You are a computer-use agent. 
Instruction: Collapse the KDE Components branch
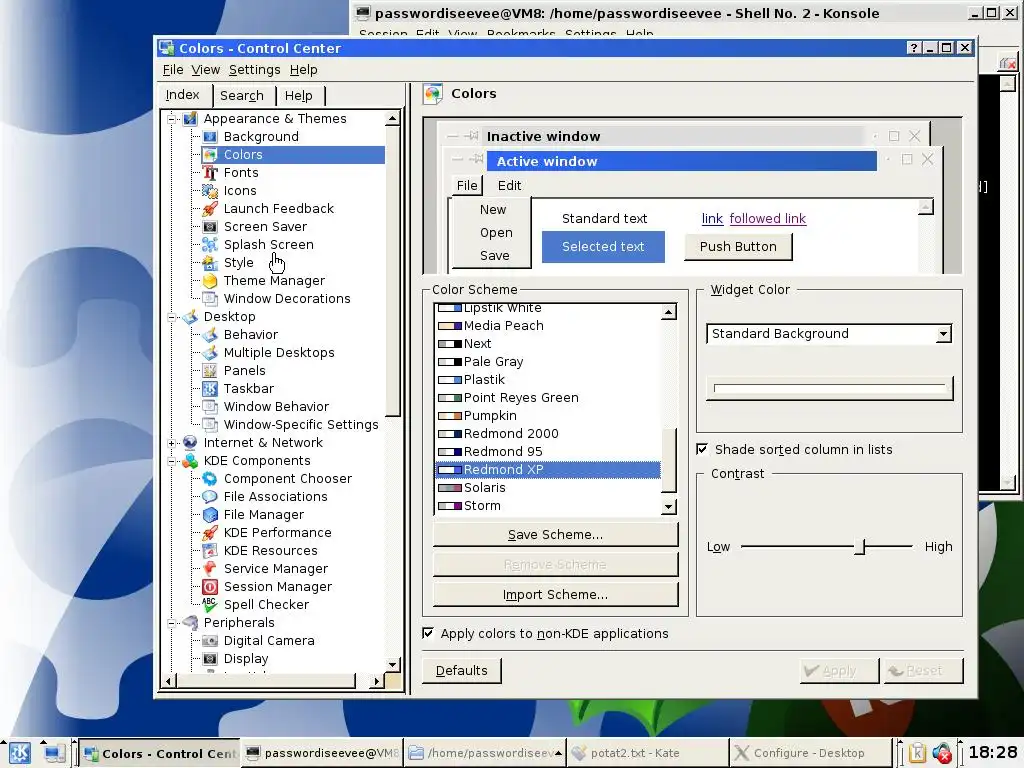[172, 461]
